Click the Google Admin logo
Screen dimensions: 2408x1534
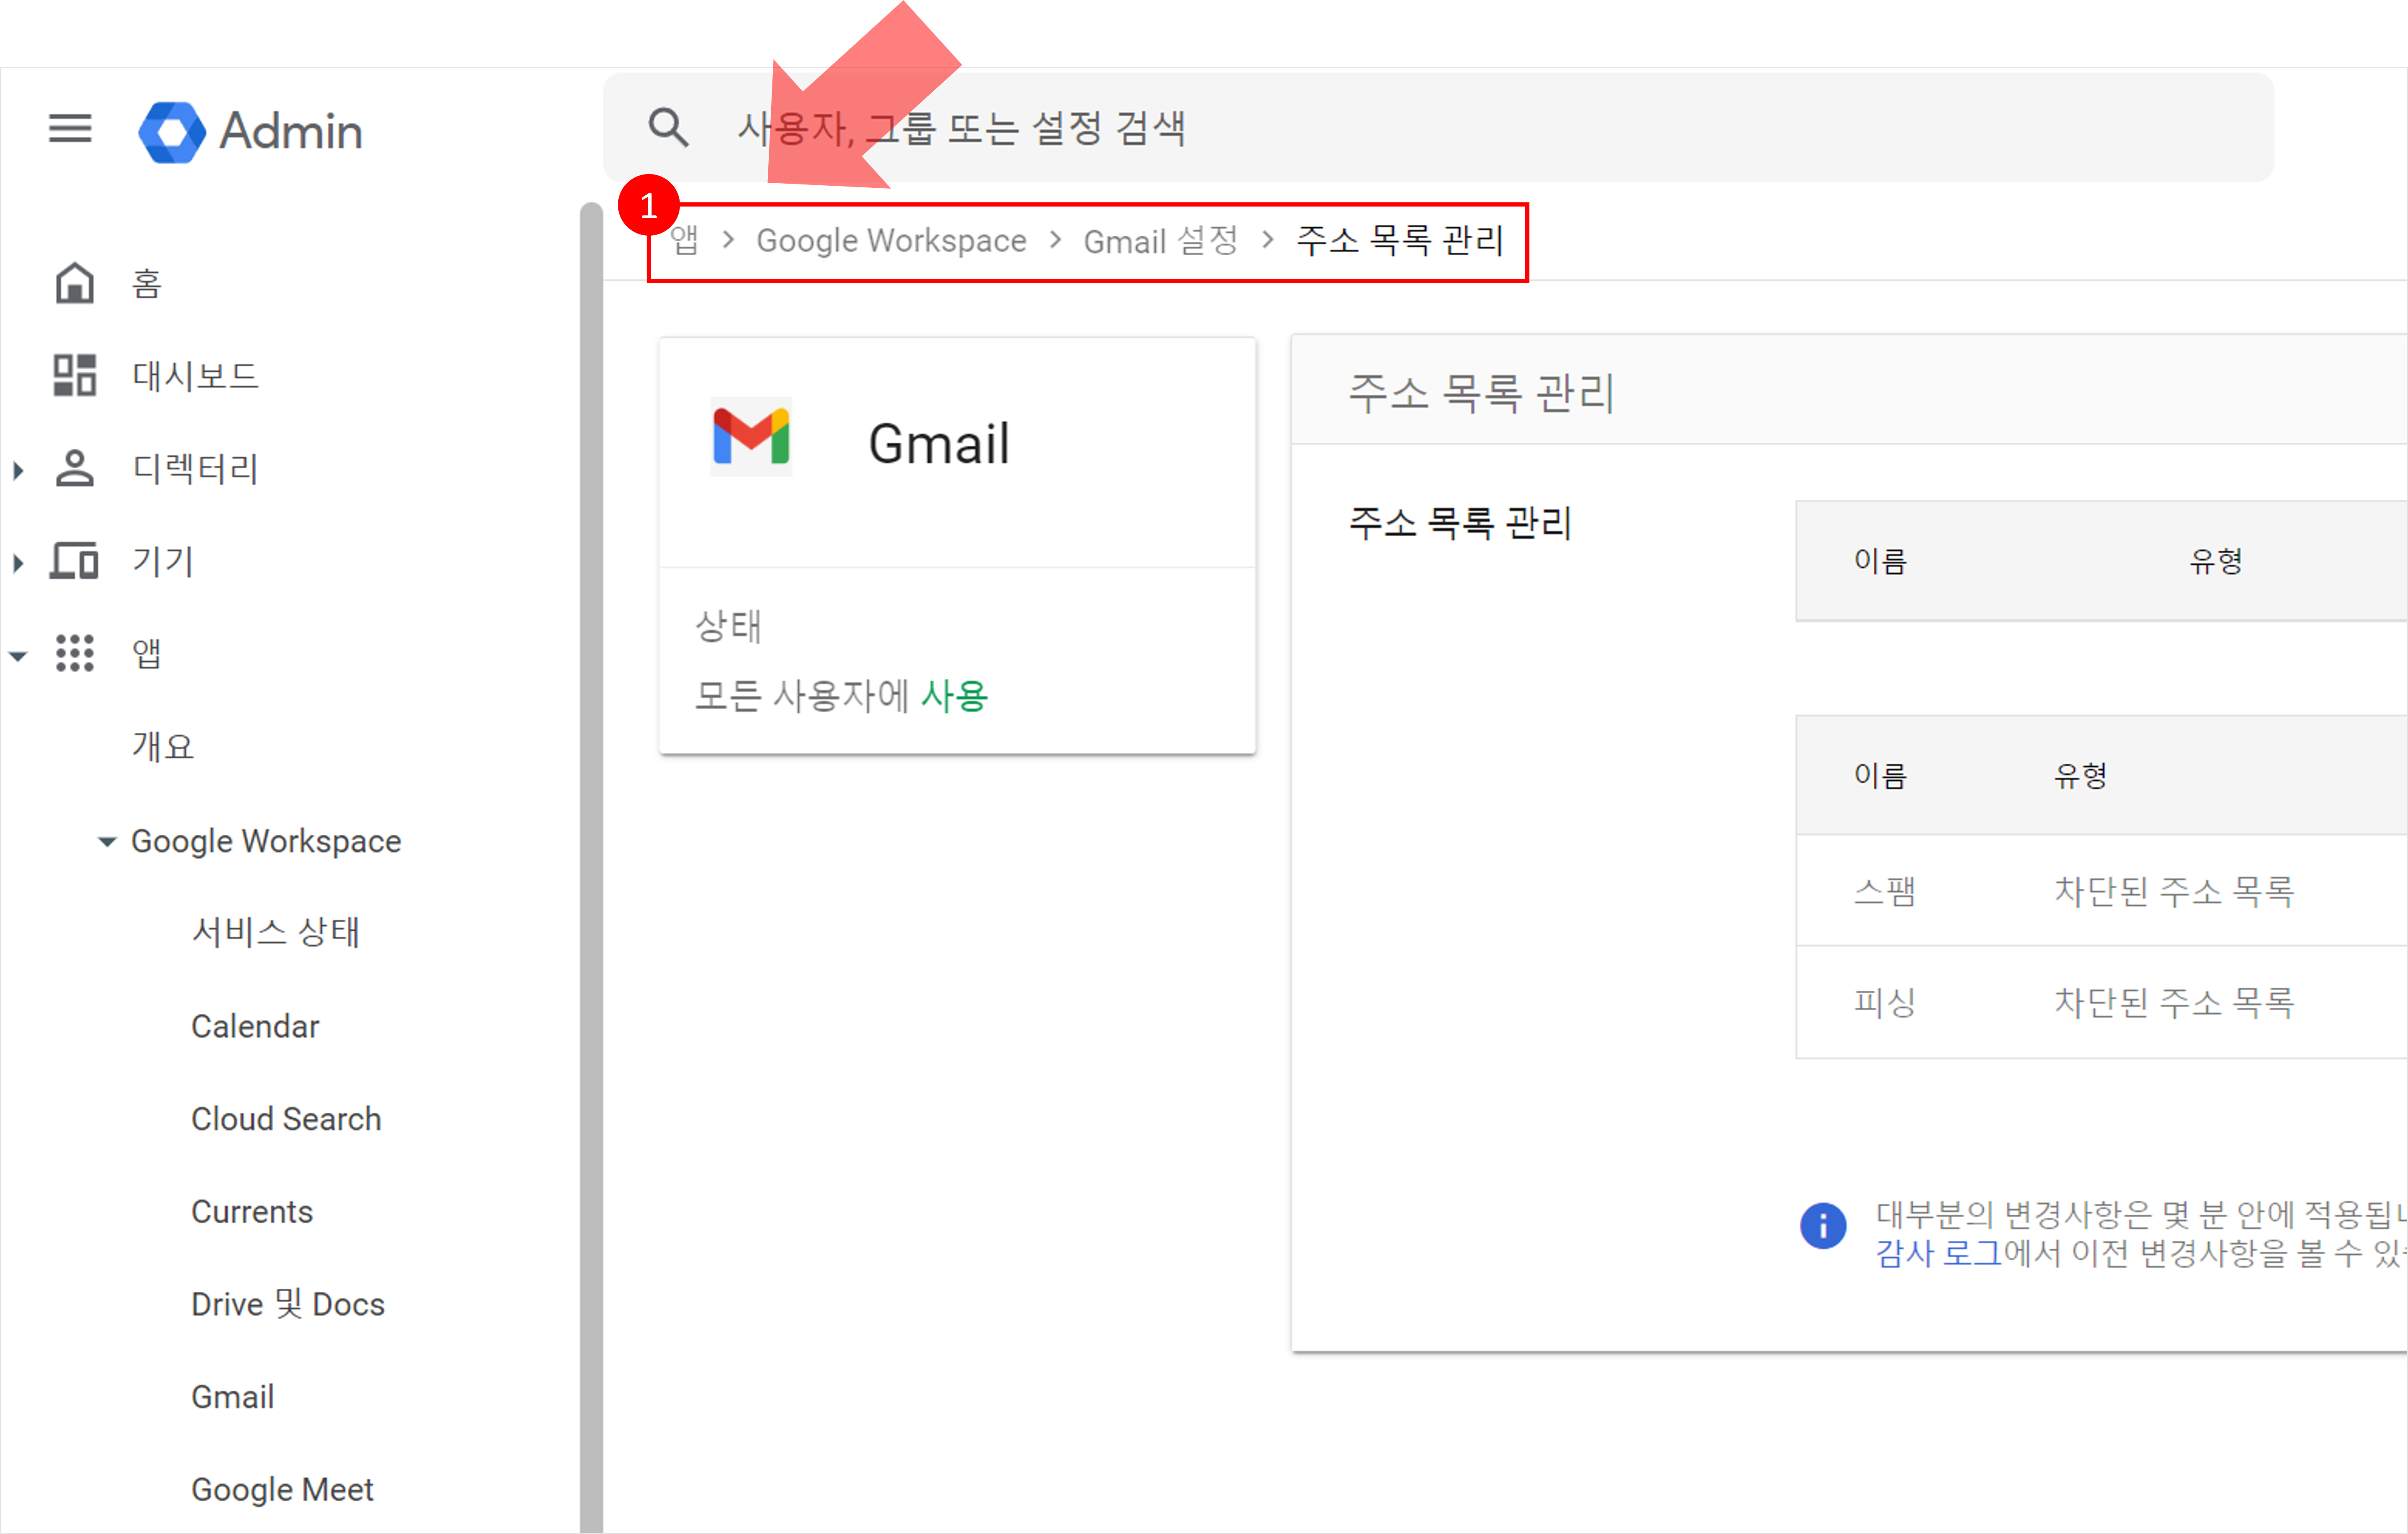click(250, 131)
